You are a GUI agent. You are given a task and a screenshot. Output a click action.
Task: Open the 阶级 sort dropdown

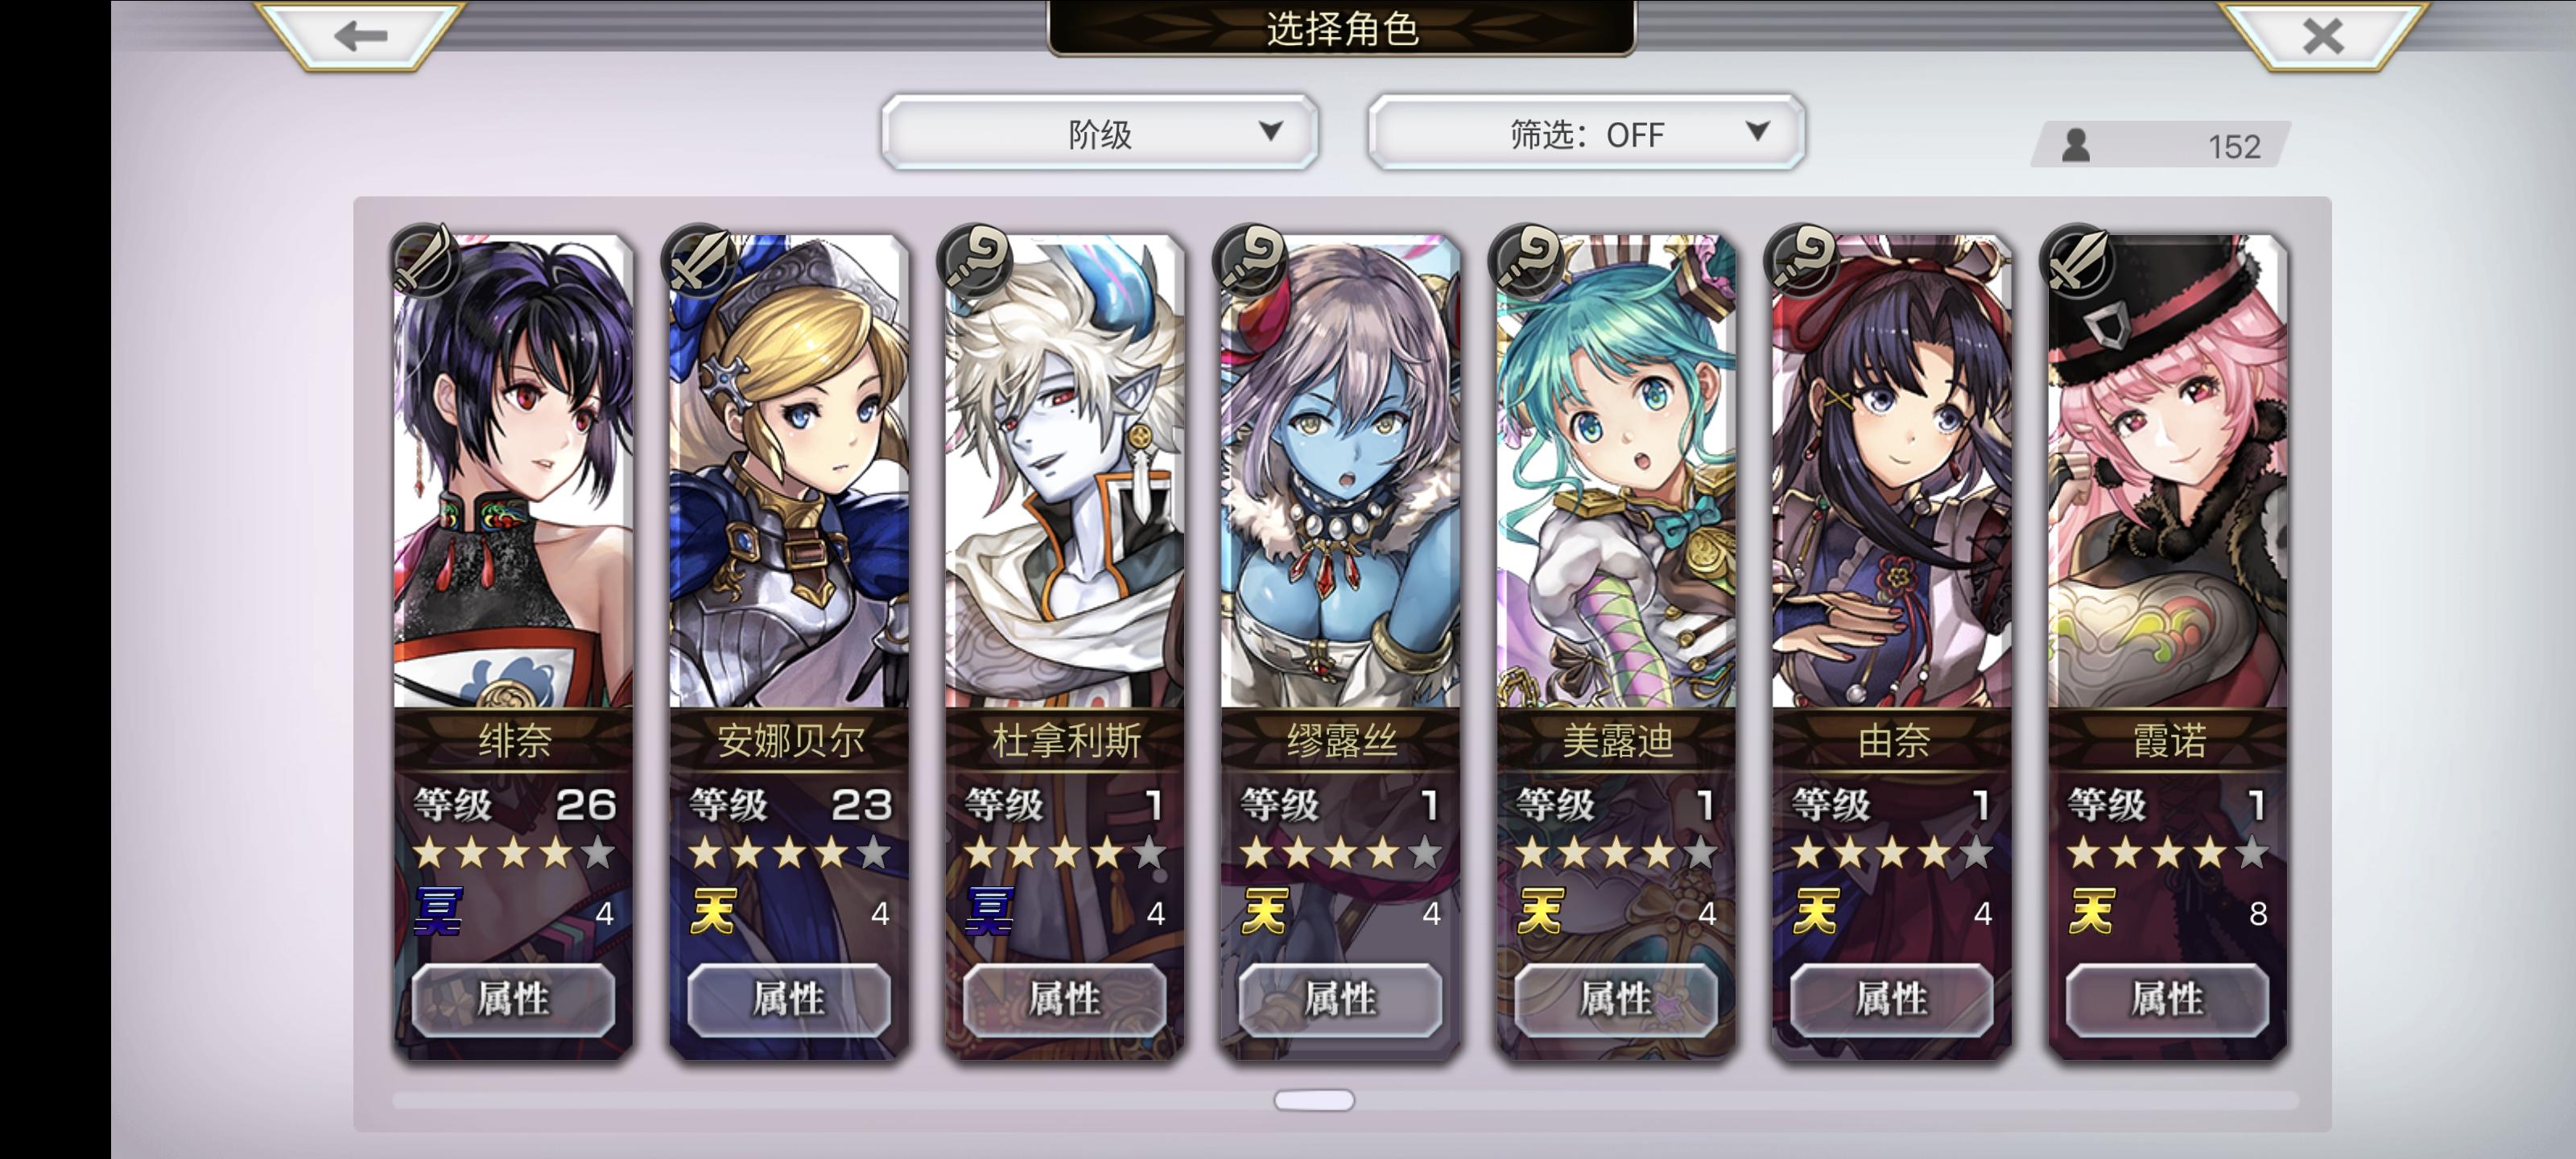1099,133
